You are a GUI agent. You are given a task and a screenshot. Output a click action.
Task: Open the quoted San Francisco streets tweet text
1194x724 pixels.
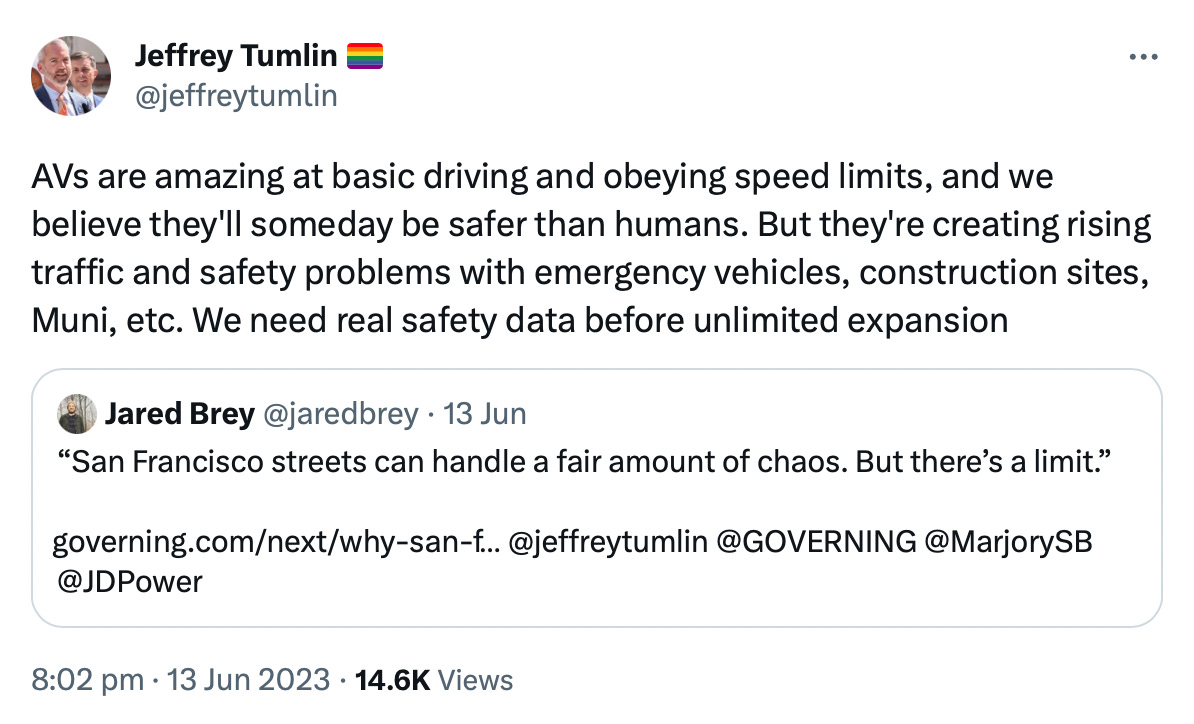(584, 461)
